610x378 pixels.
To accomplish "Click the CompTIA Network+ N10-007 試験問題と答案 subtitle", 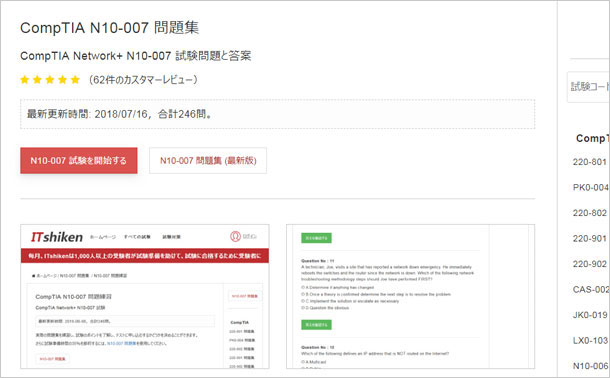I will tap(135, 56).
